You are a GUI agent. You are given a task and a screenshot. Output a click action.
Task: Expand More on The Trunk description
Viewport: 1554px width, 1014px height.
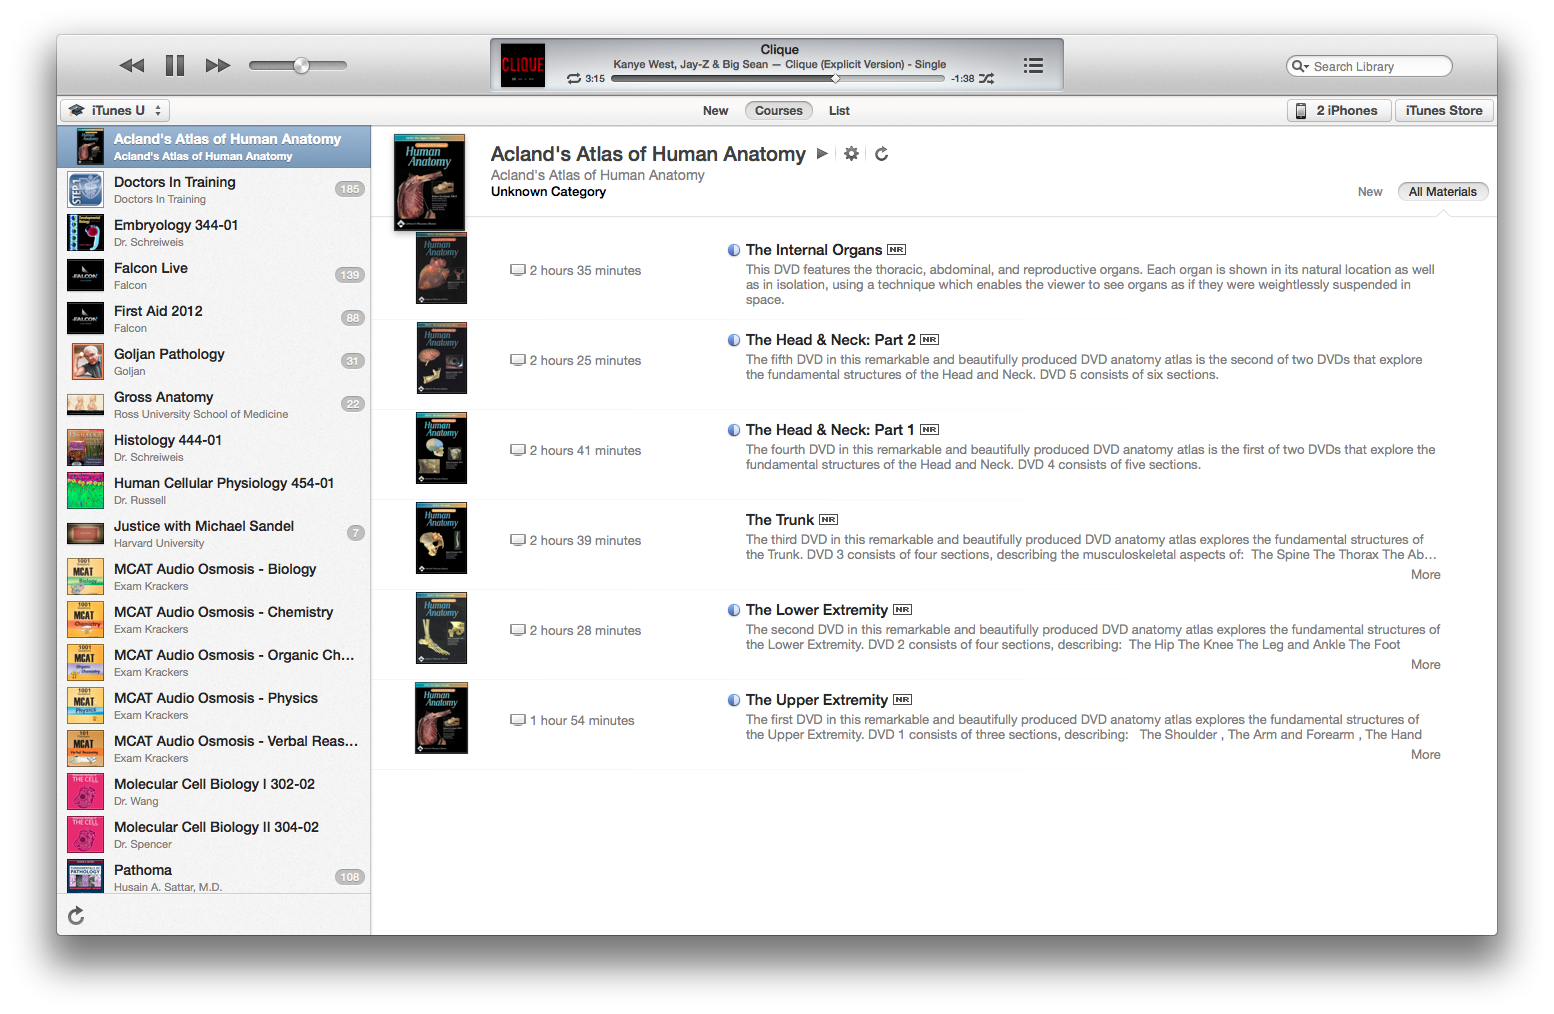(x=1425, y=575)
